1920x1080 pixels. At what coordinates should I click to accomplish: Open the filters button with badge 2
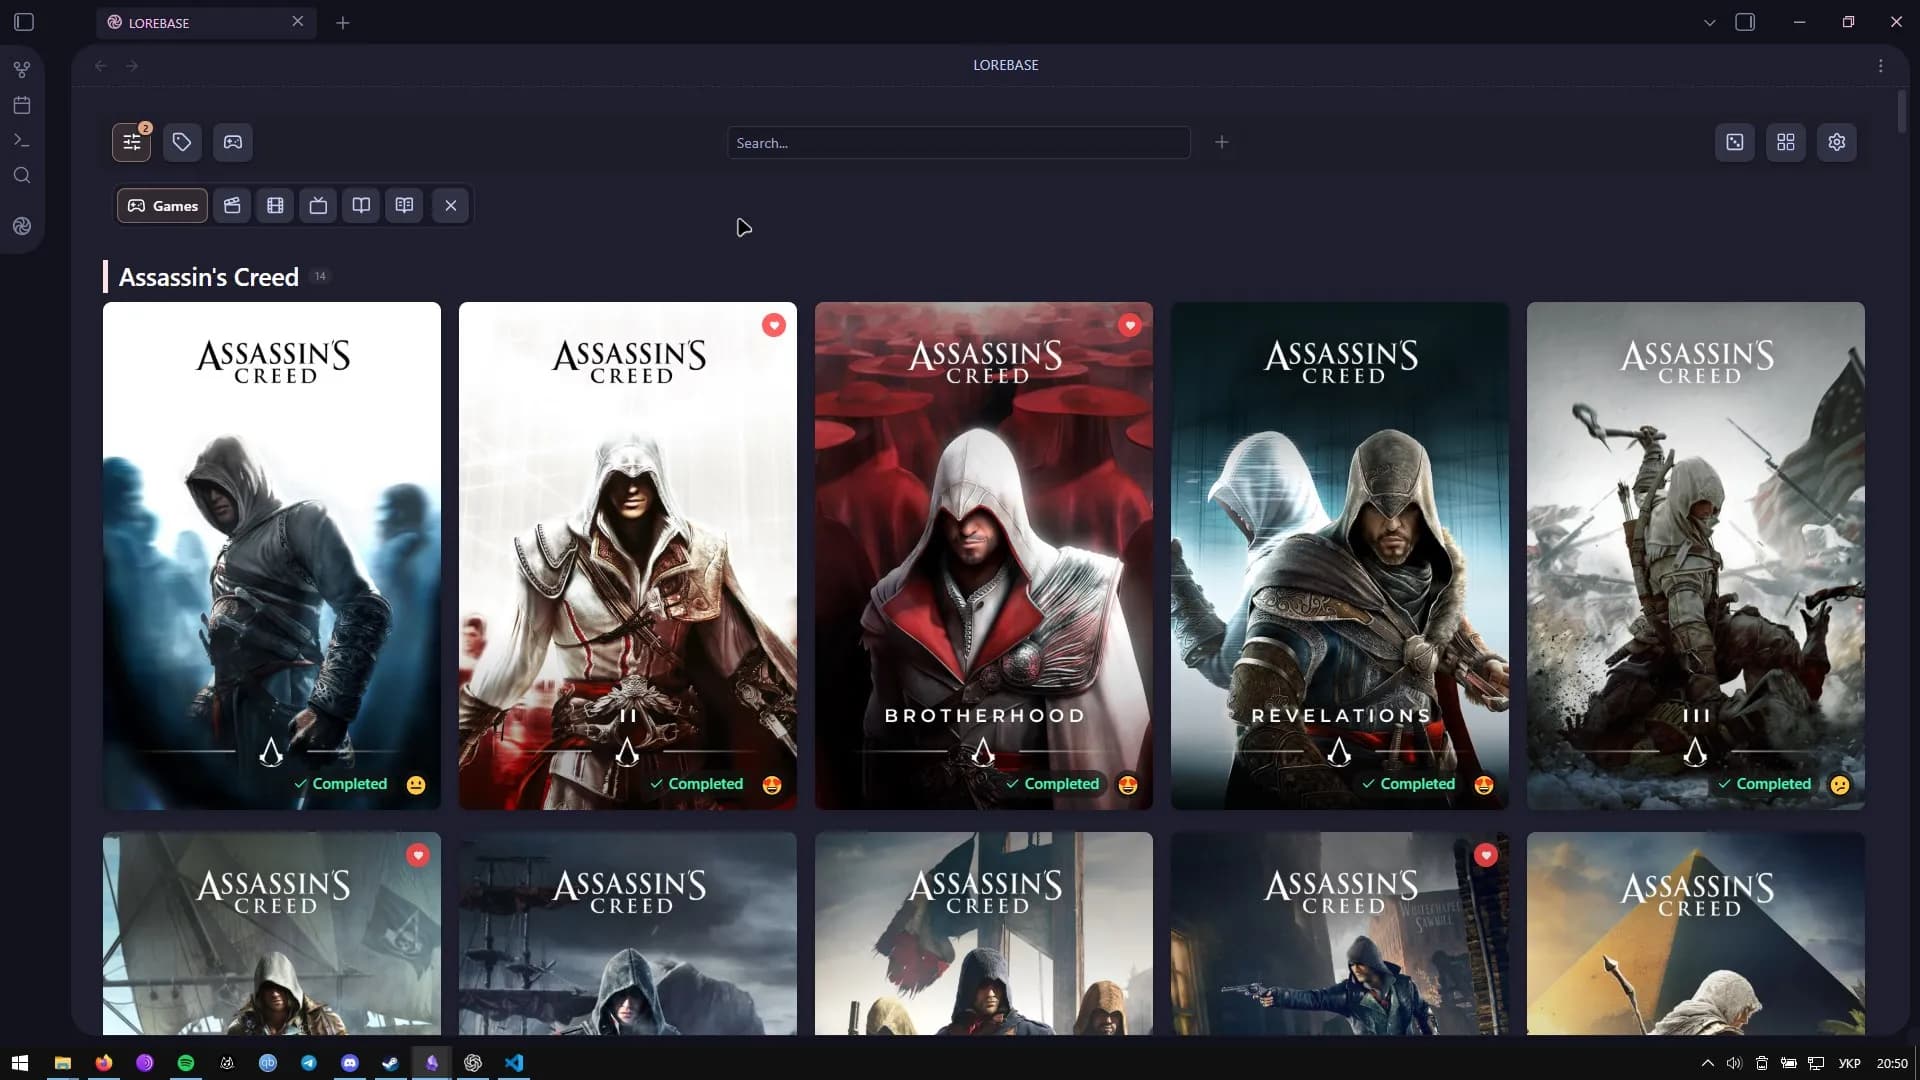(x=131, y=142)
